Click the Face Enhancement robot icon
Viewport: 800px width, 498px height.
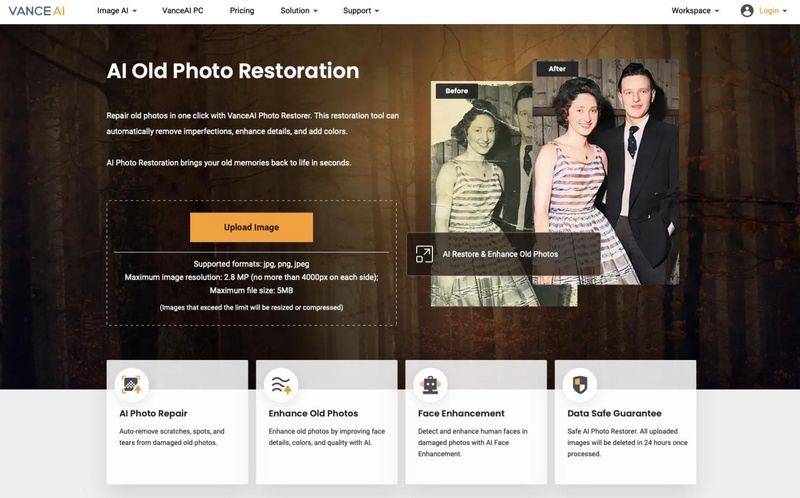pos(431,385)
